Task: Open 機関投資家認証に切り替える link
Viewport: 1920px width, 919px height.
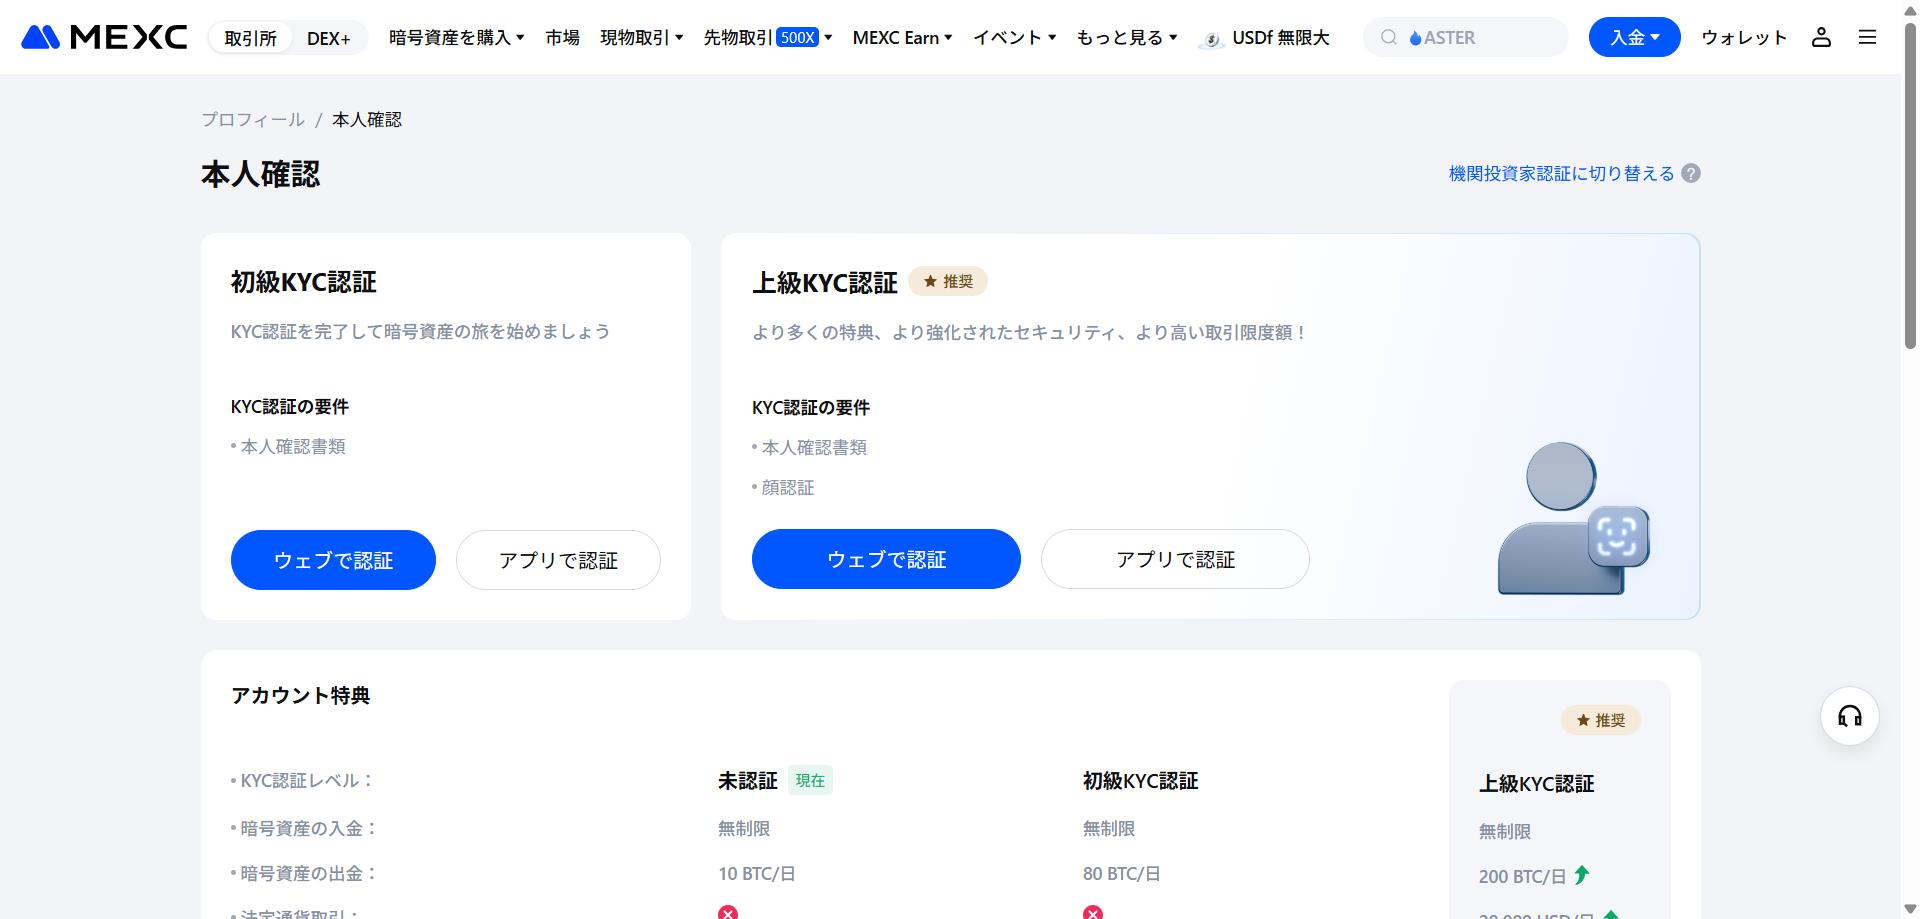Action: click(x=1559, y=173)
